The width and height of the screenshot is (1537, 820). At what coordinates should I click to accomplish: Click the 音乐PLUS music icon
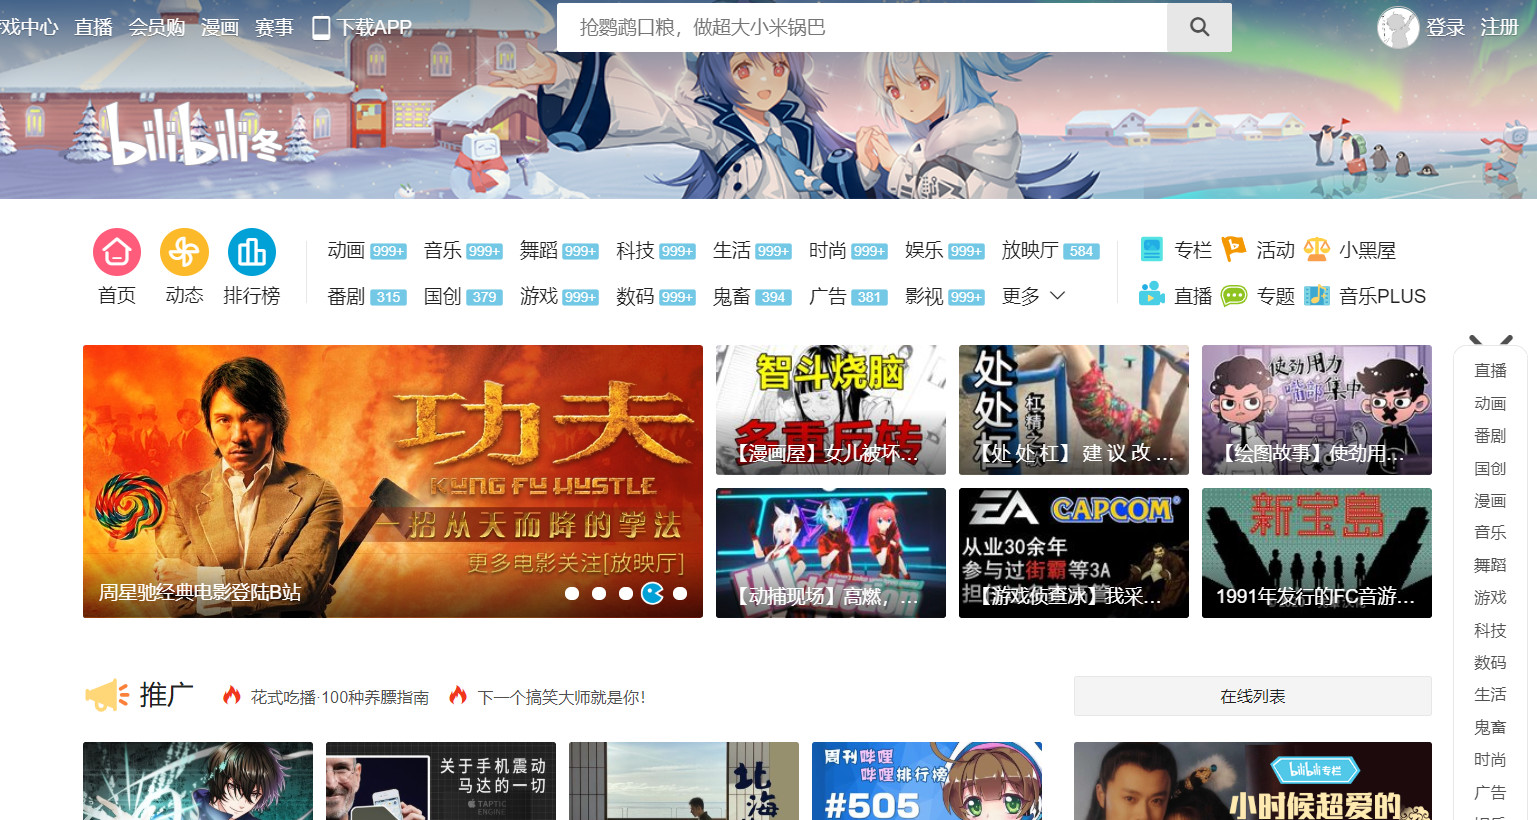(x=1317, y=295)
